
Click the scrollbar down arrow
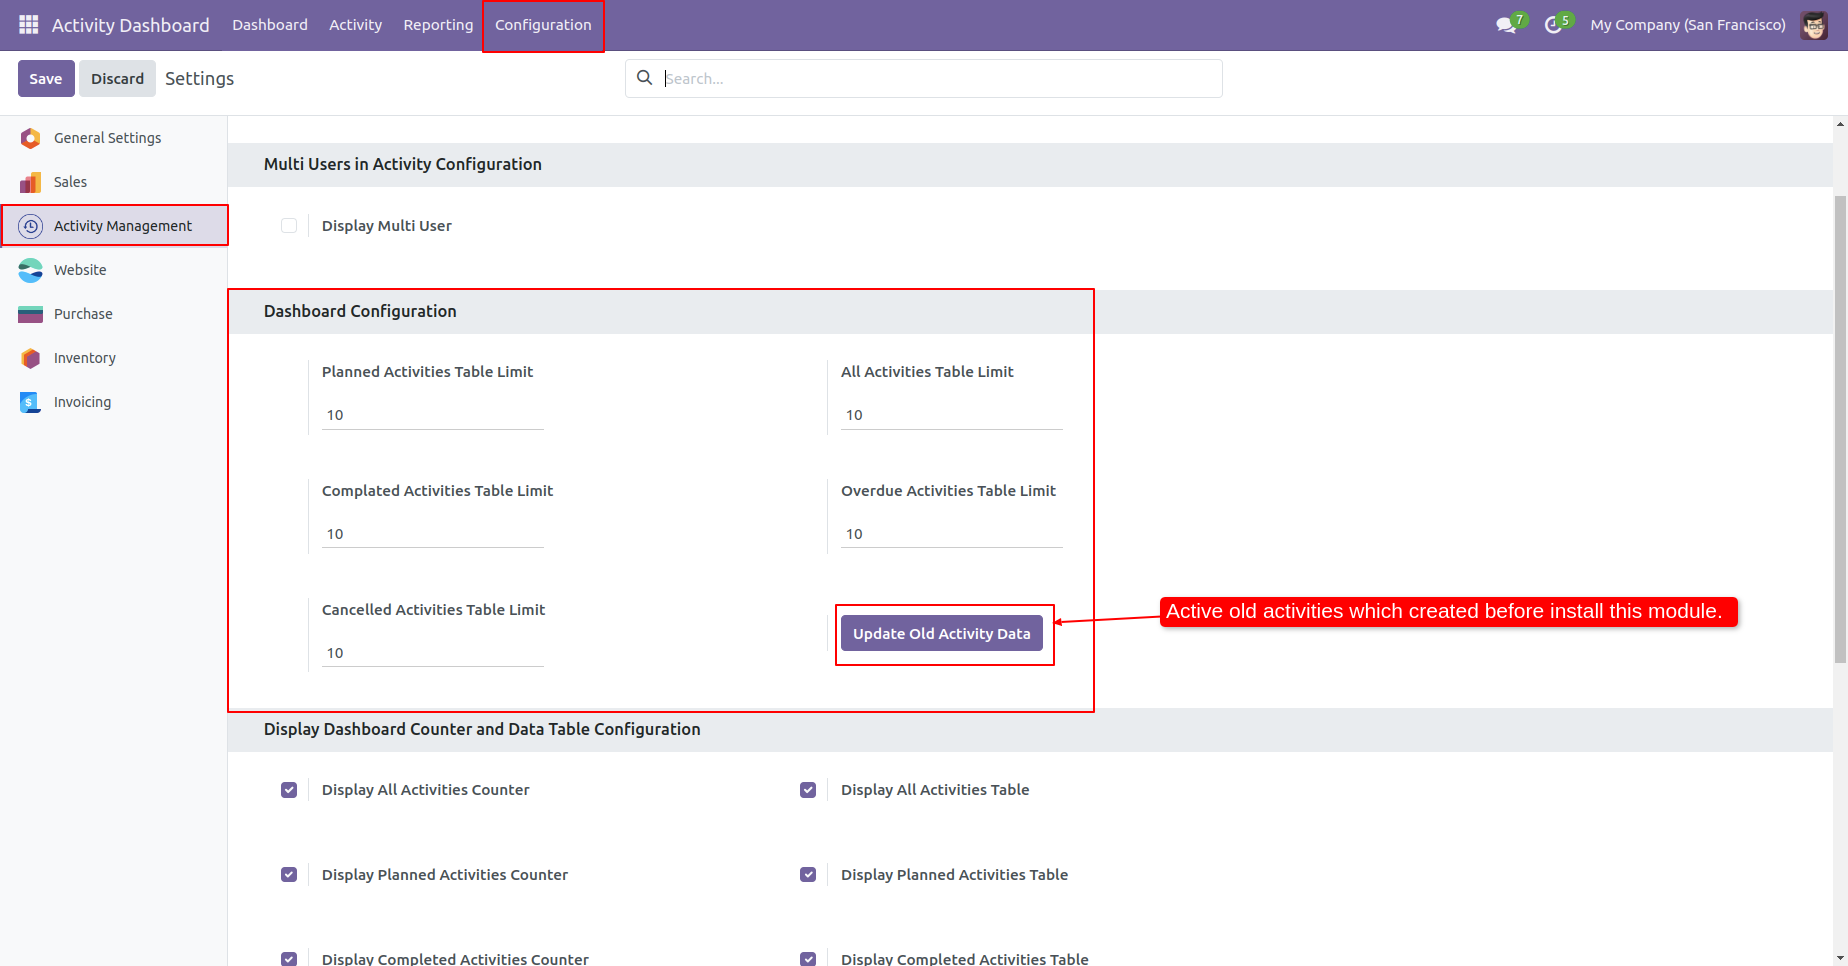tap(1840, 958)
